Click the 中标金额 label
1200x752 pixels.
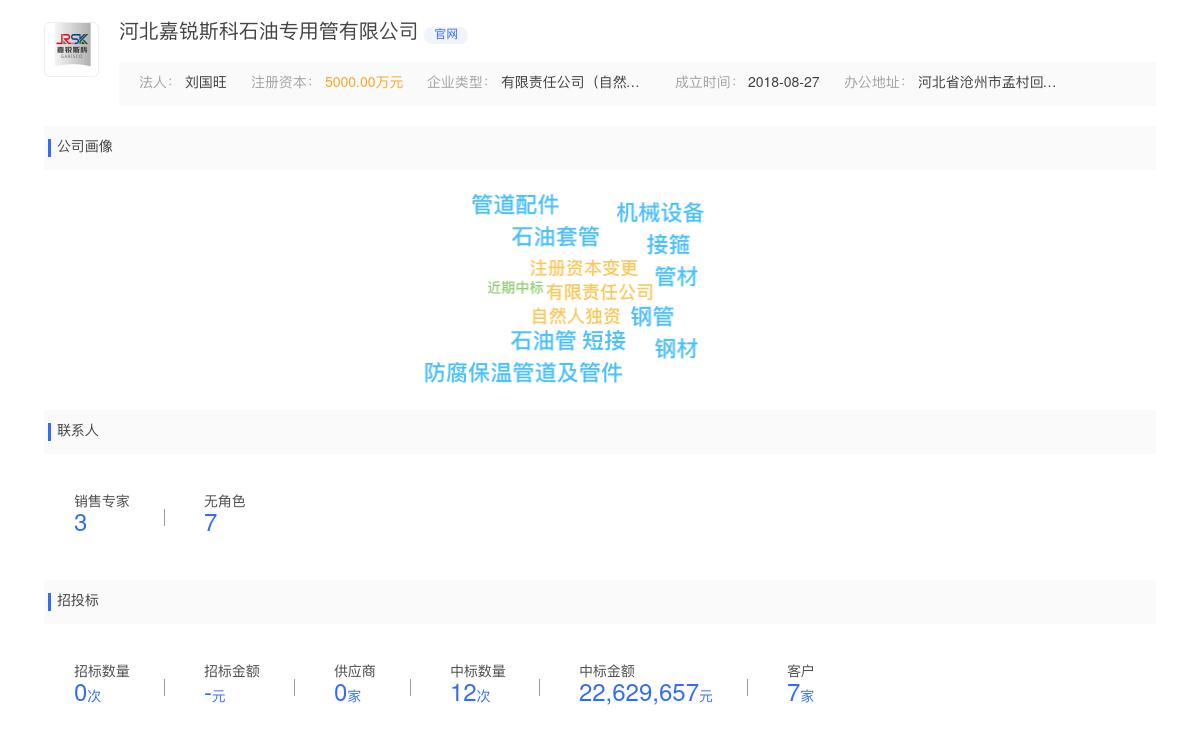click(x=607, y=672)
